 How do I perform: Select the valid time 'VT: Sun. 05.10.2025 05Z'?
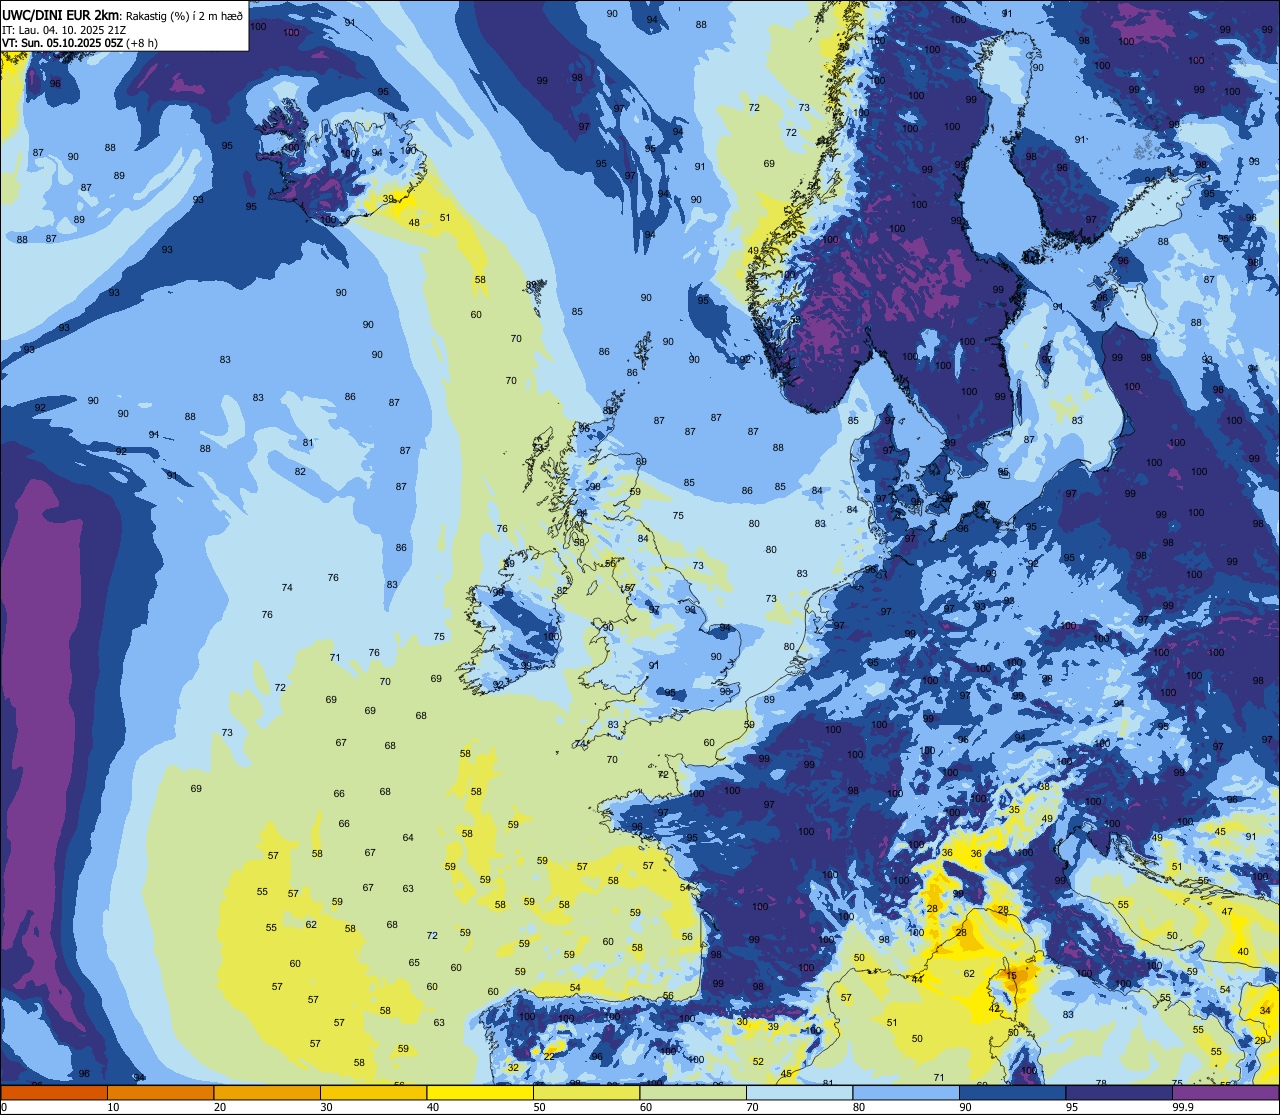pos(62,42)
